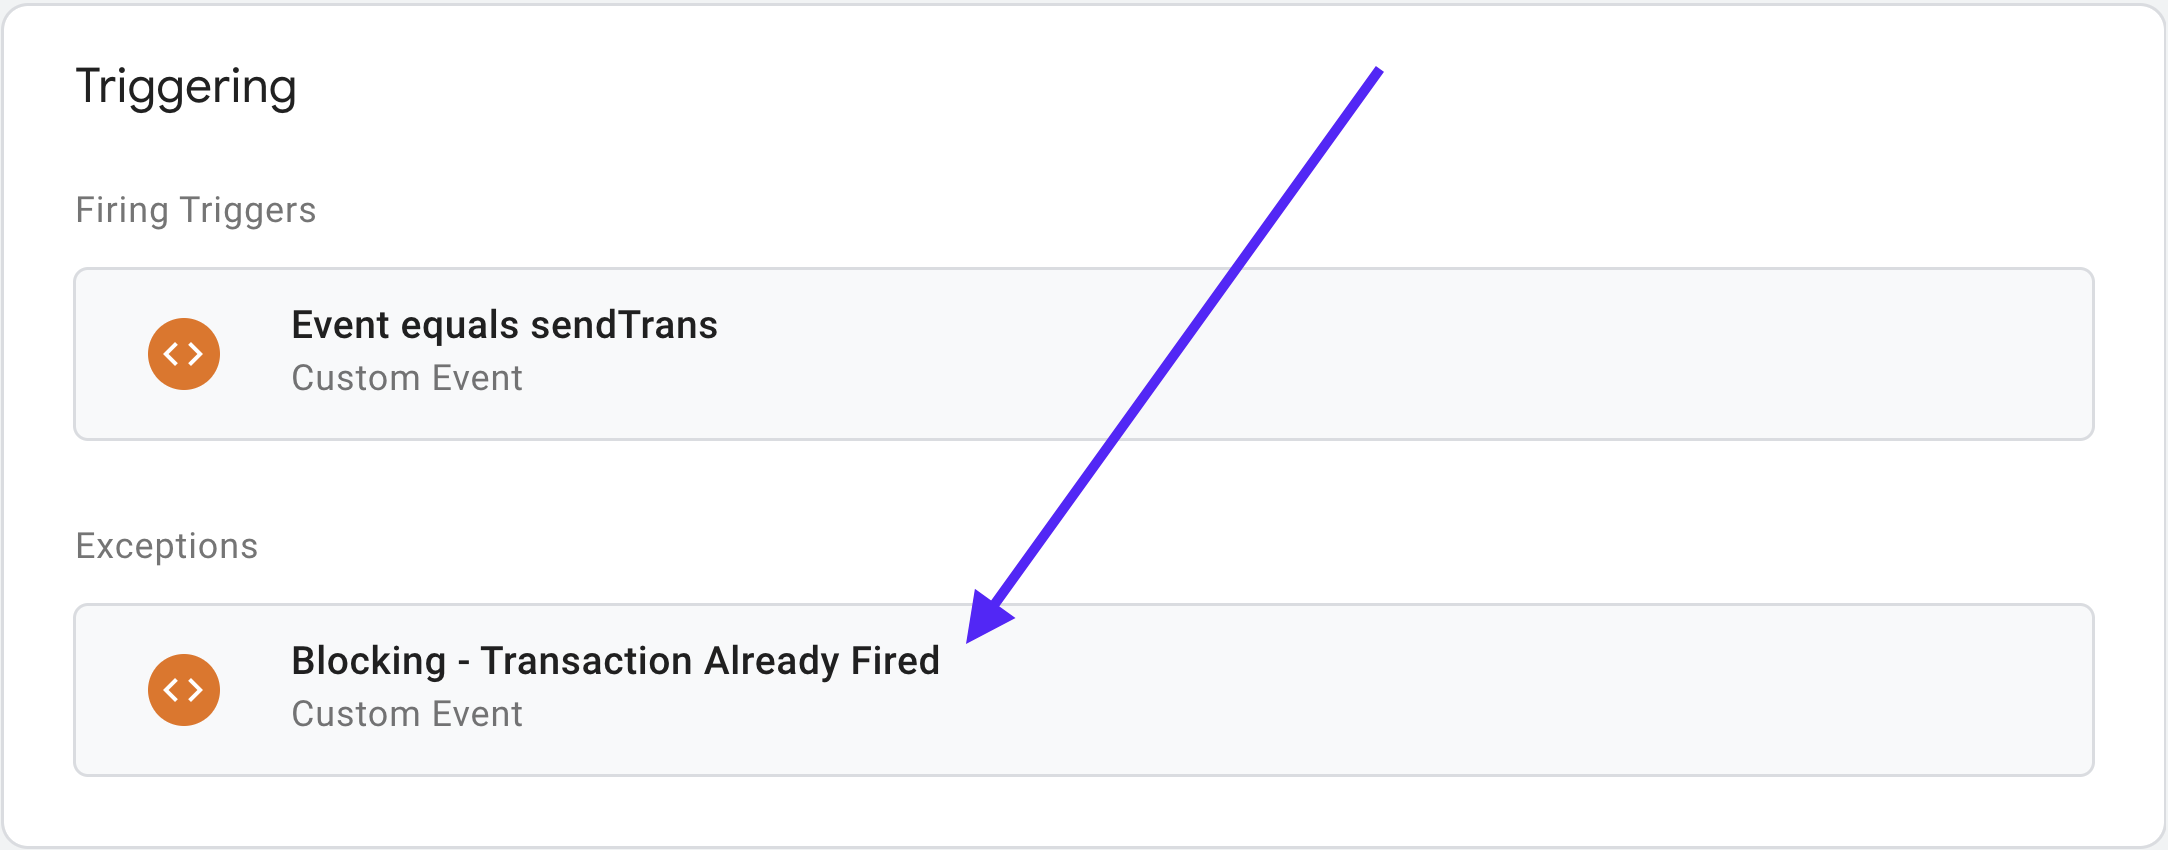
Task: Click the word 'sendTrans' in the trigger name
Action: [624, 326]
